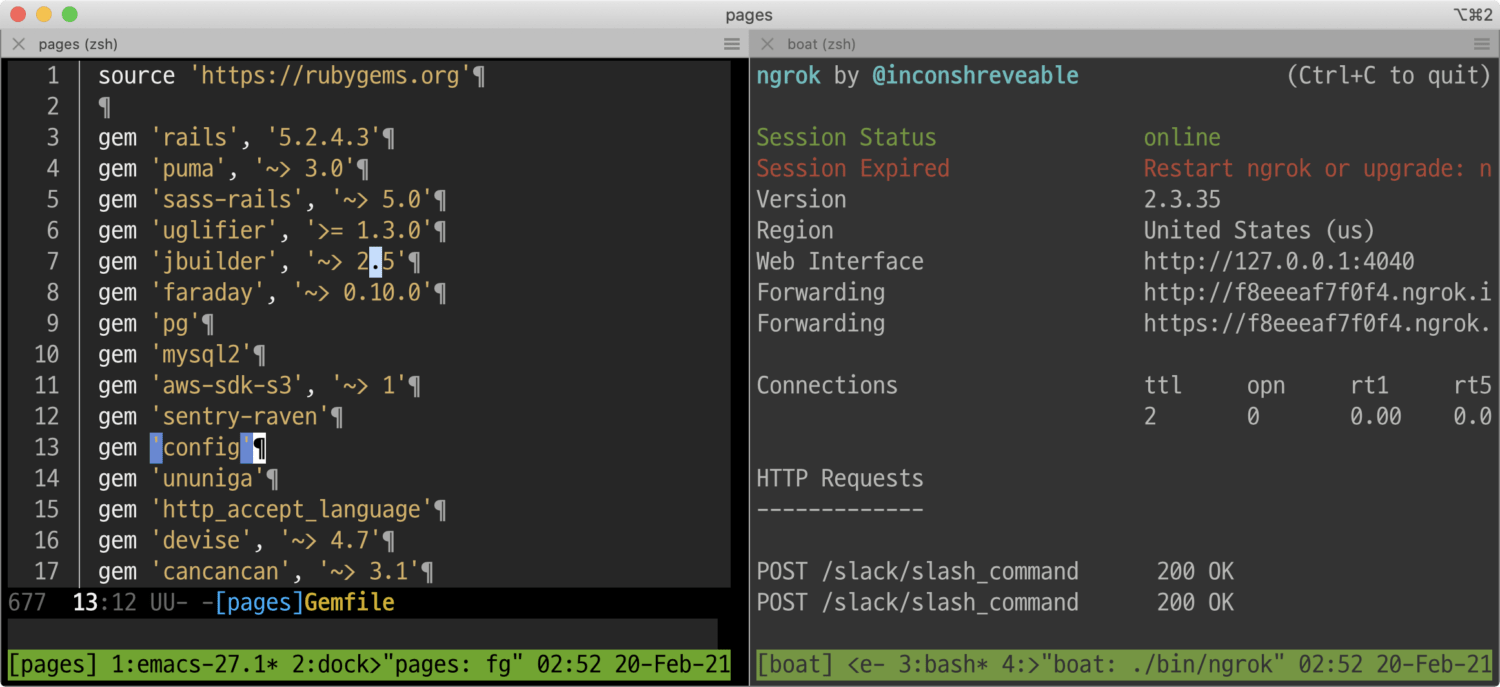Image resolution: width=1500 pixels, height=687 pixels.
Task: Click the 'devise' gem name
Action: 202,541
